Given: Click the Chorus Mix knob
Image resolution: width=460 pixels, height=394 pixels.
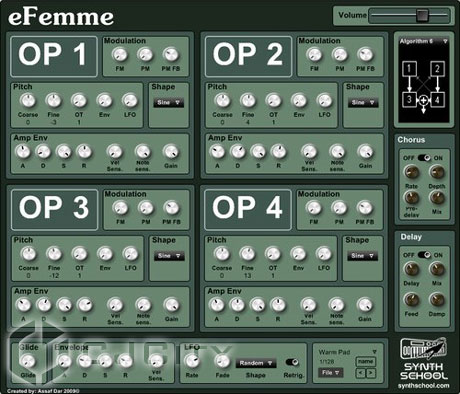Looking at the screenshot, I should pyautogui.click(x=437, y=198).
